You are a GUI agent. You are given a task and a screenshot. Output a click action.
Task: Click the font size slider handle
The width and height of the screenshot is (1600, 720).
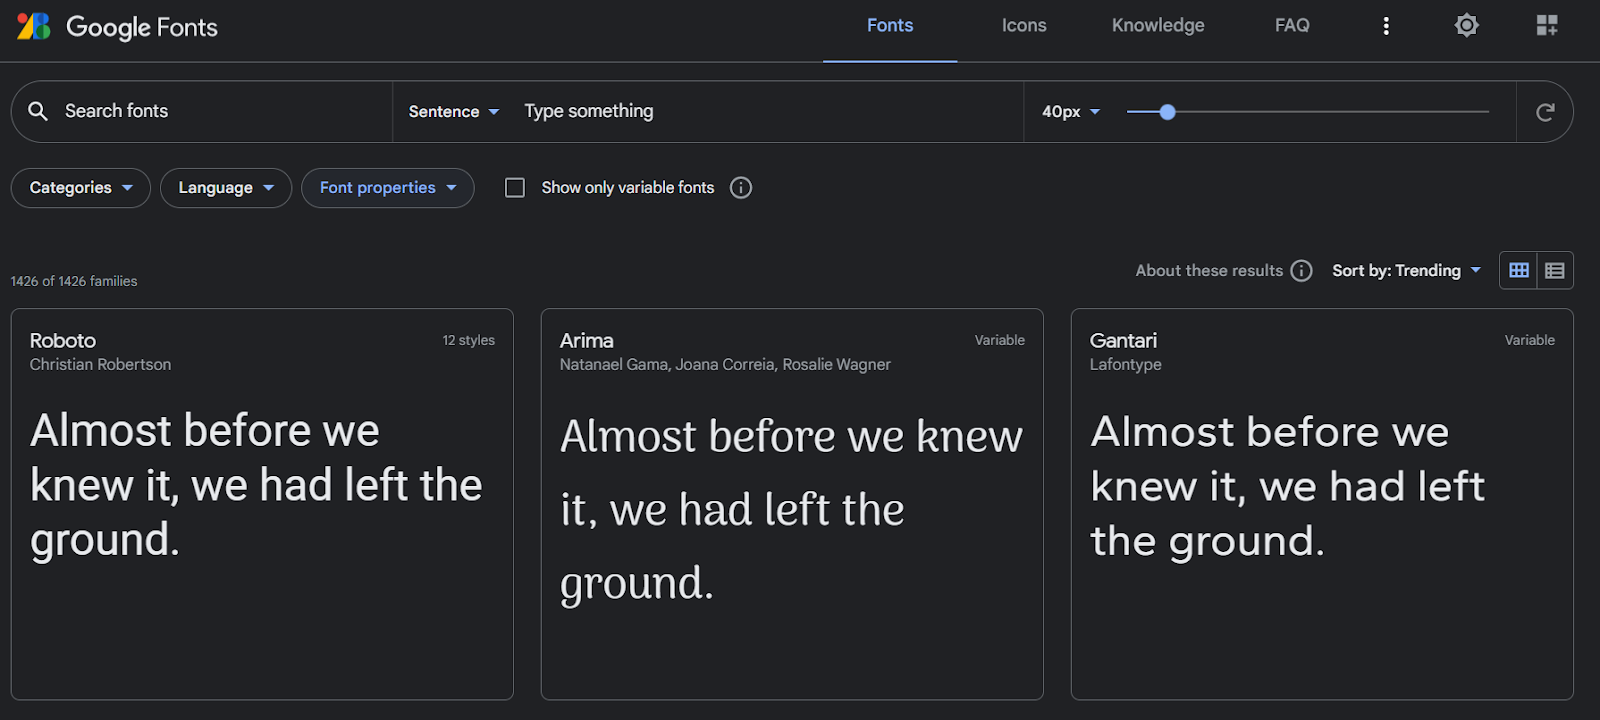coord(1167,112)
